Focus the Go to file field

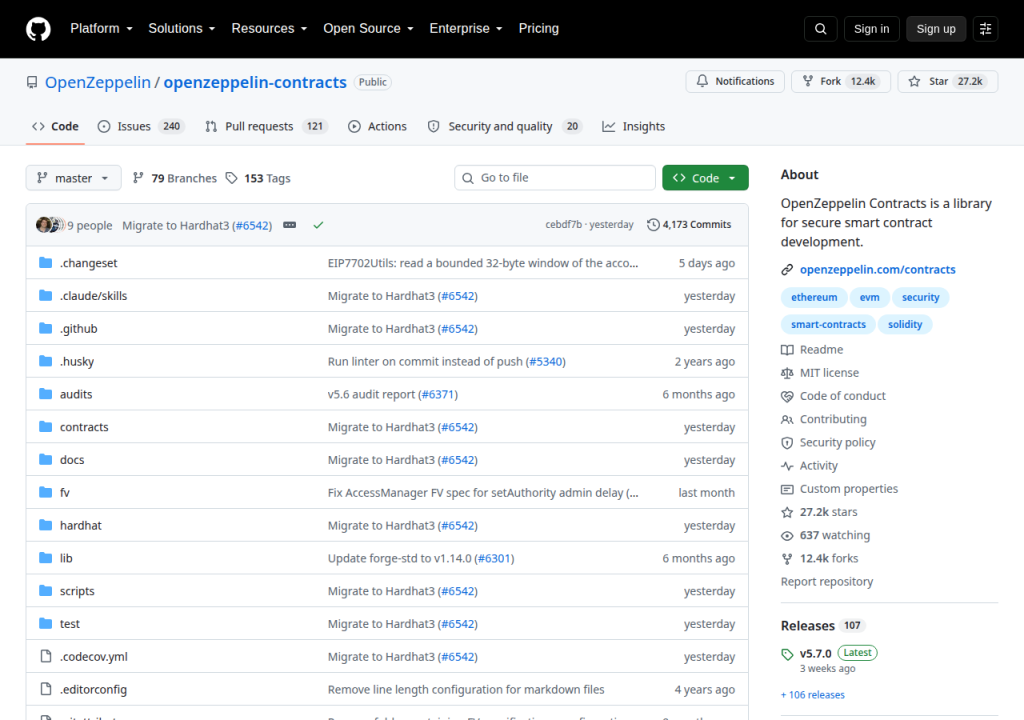coord(555,178)
